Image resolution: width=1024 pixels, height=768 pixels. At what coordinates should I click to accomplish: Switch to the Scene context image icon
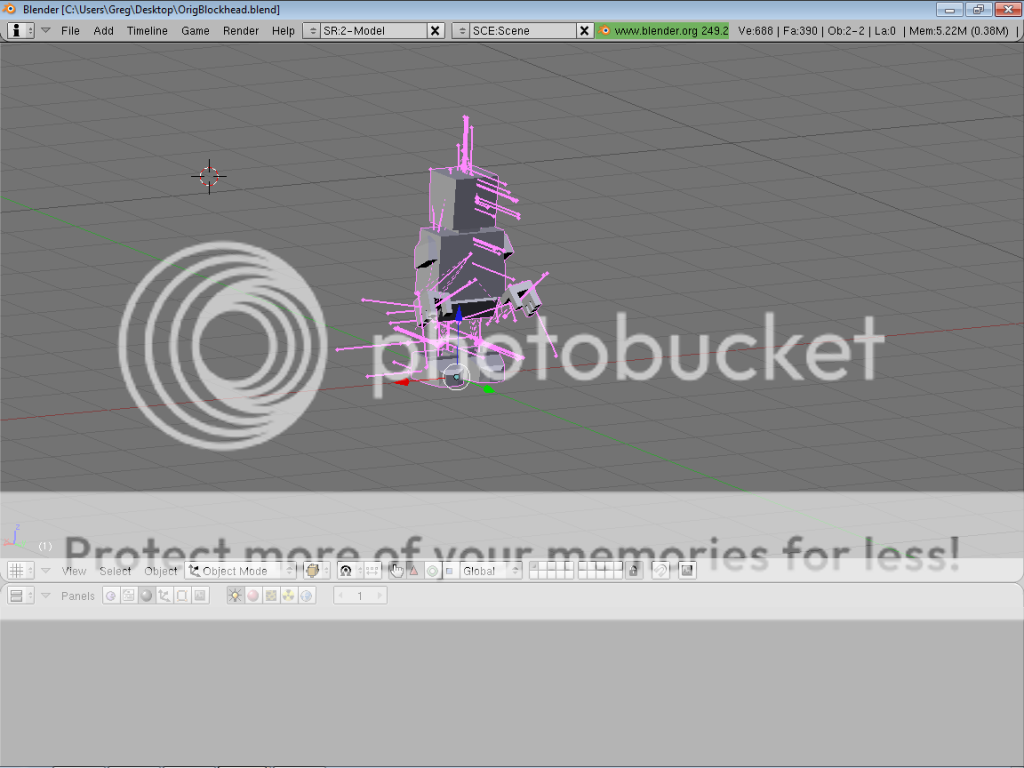pyautogui.click(x=200, y=596)
